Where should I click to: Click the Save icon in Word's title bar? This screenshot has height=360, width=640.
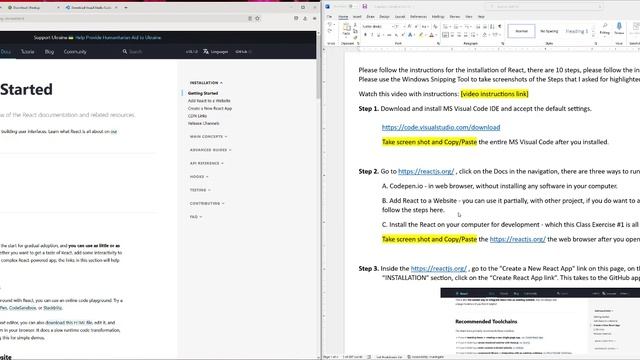point(364,7)
